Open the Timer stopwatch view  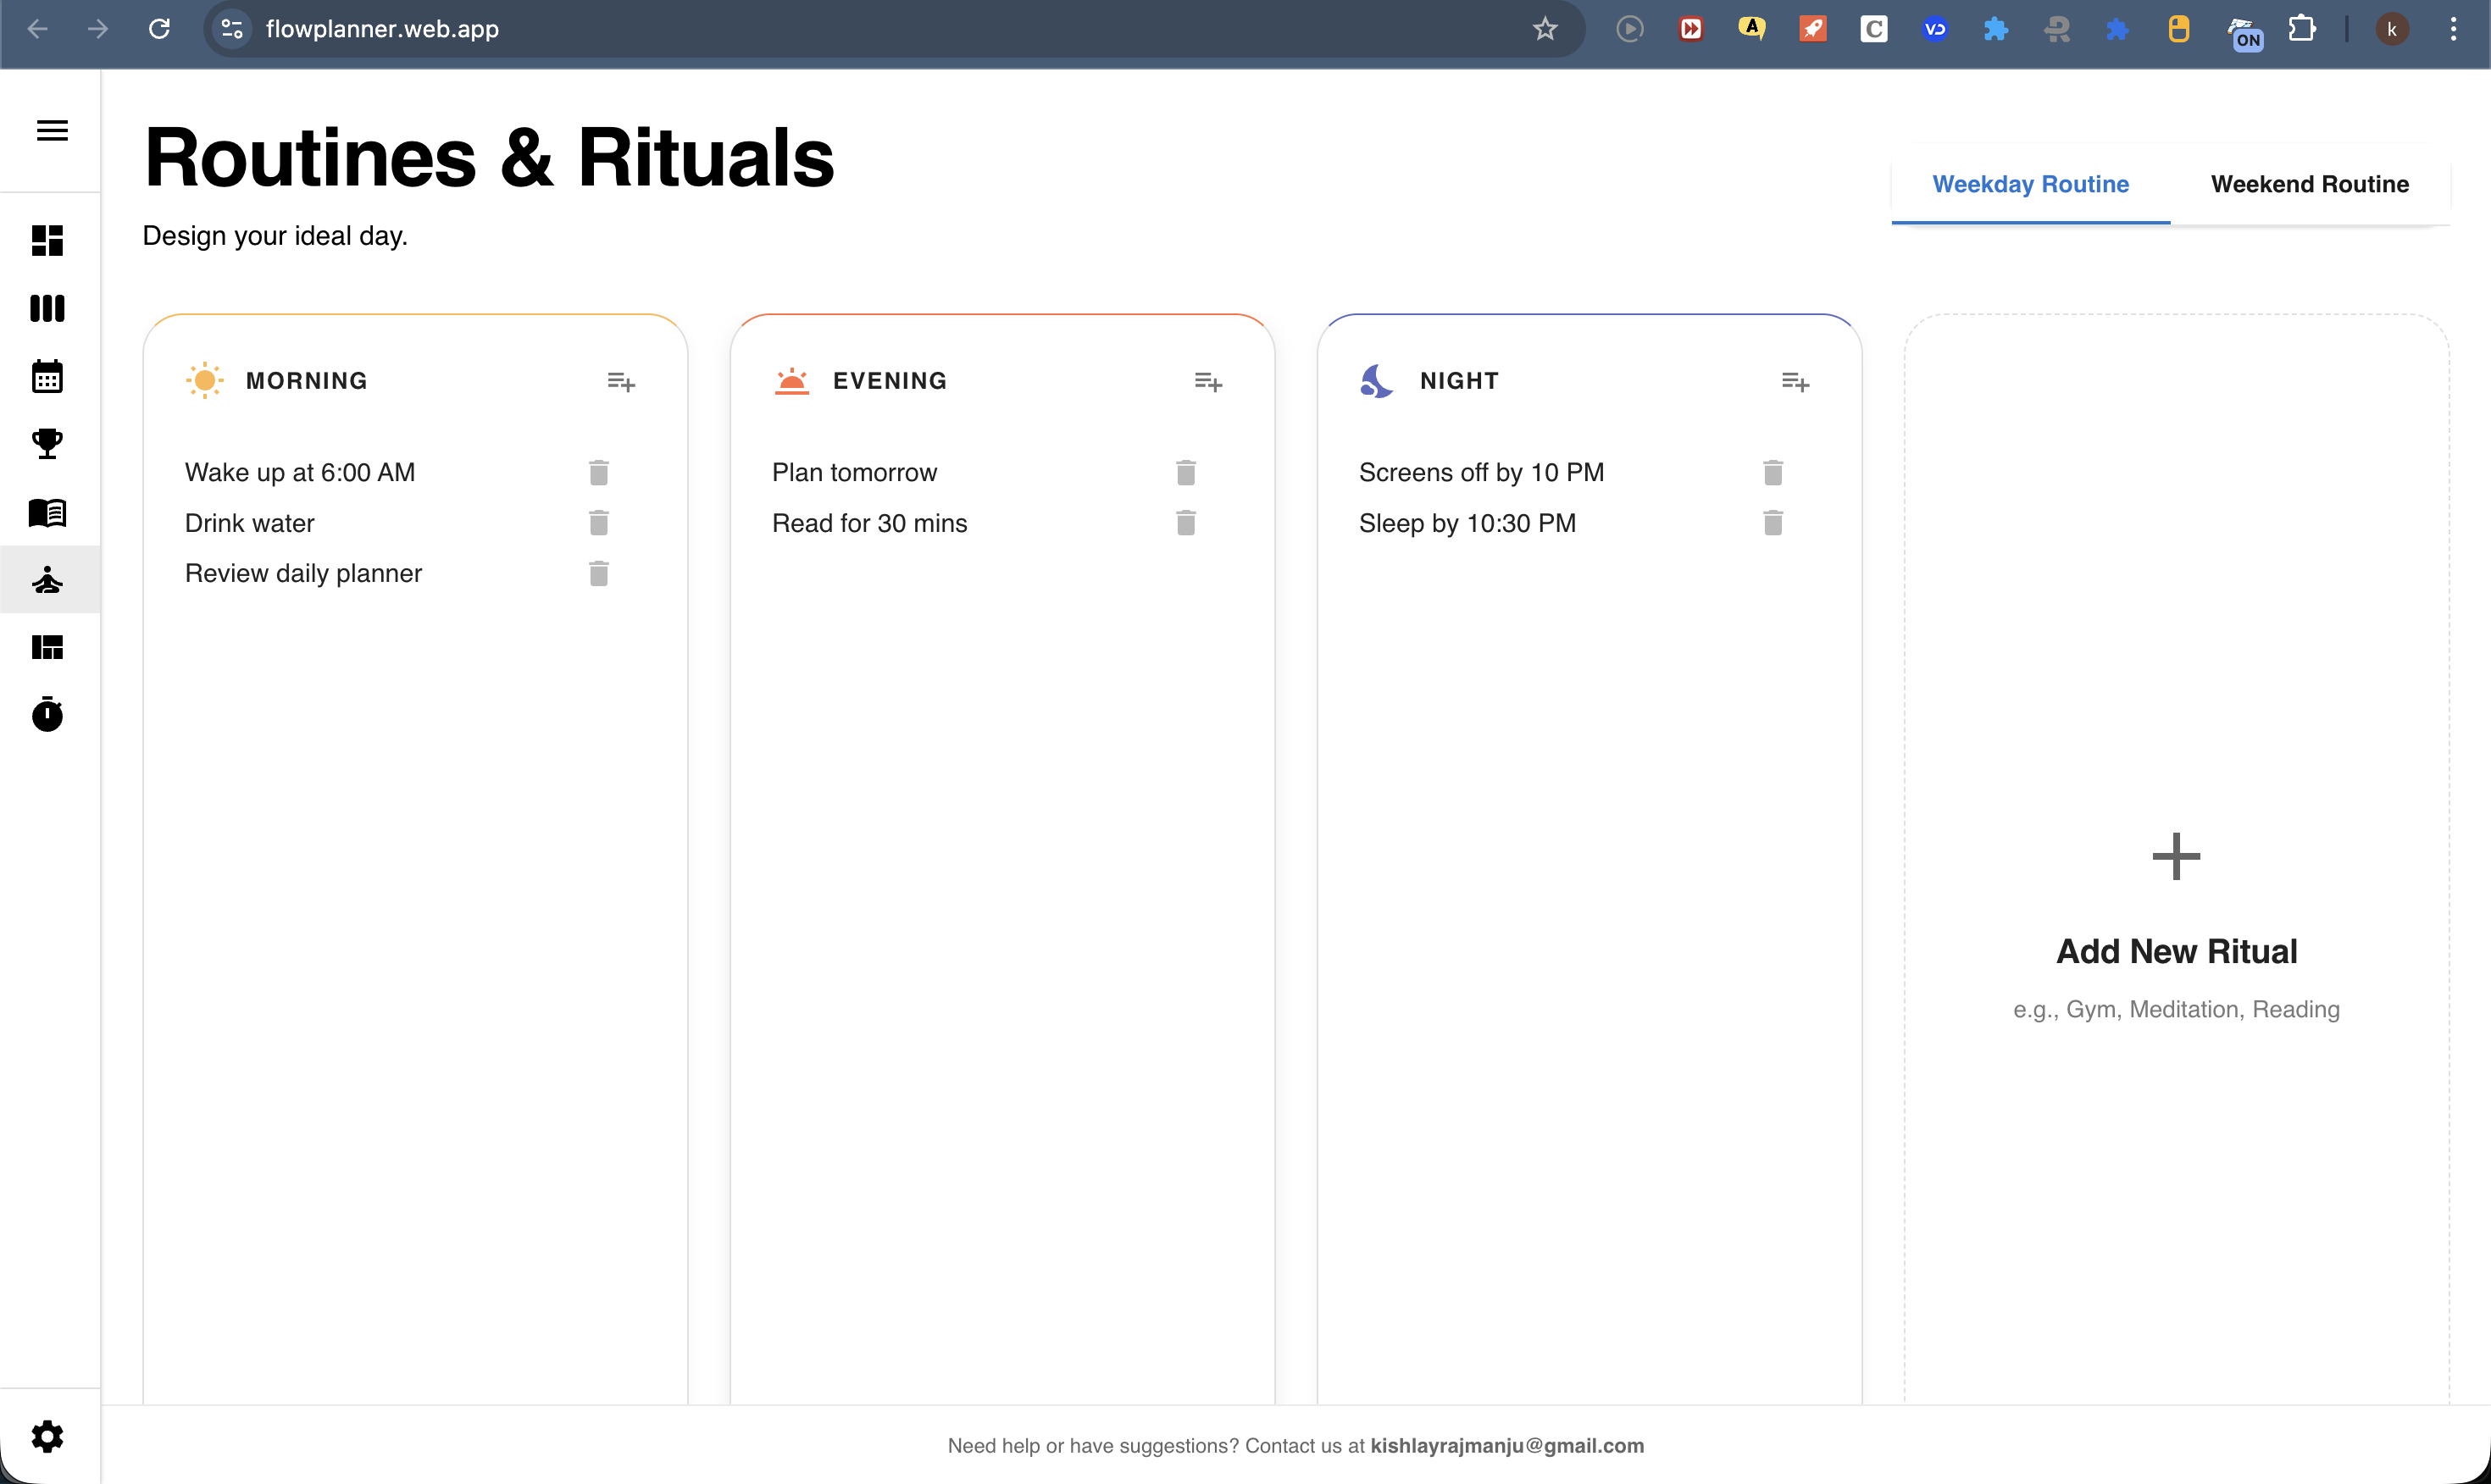pyautogui.click(x=47, y=714)
